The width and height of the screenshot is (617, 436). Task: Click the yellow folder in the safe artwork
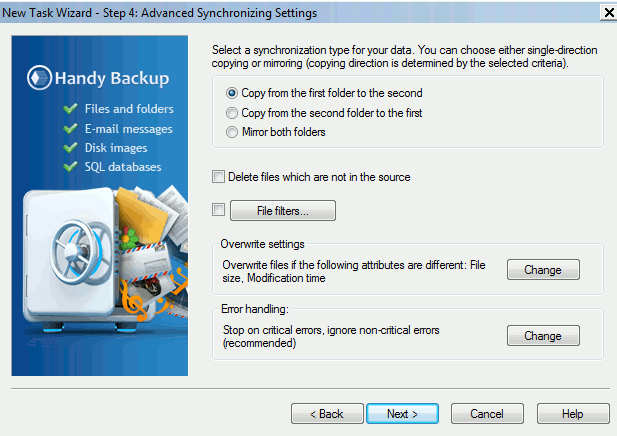(x=142, y=214)
